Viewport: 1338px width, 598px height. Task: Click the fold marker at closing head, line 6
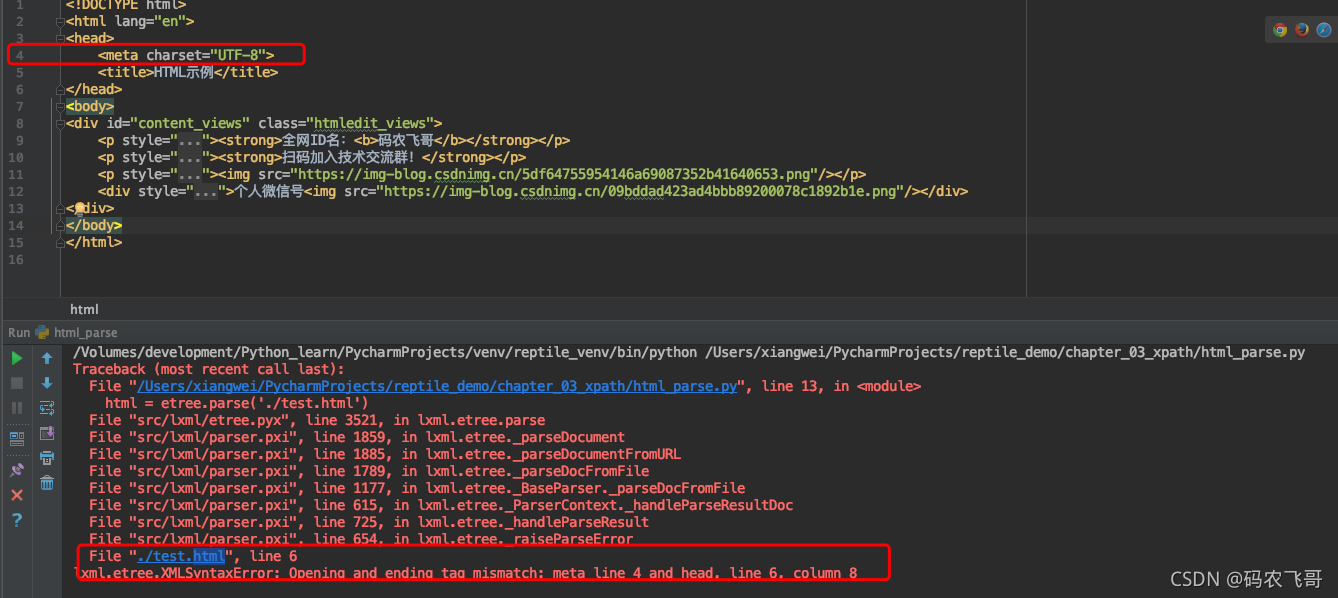[x=60, y=89]
